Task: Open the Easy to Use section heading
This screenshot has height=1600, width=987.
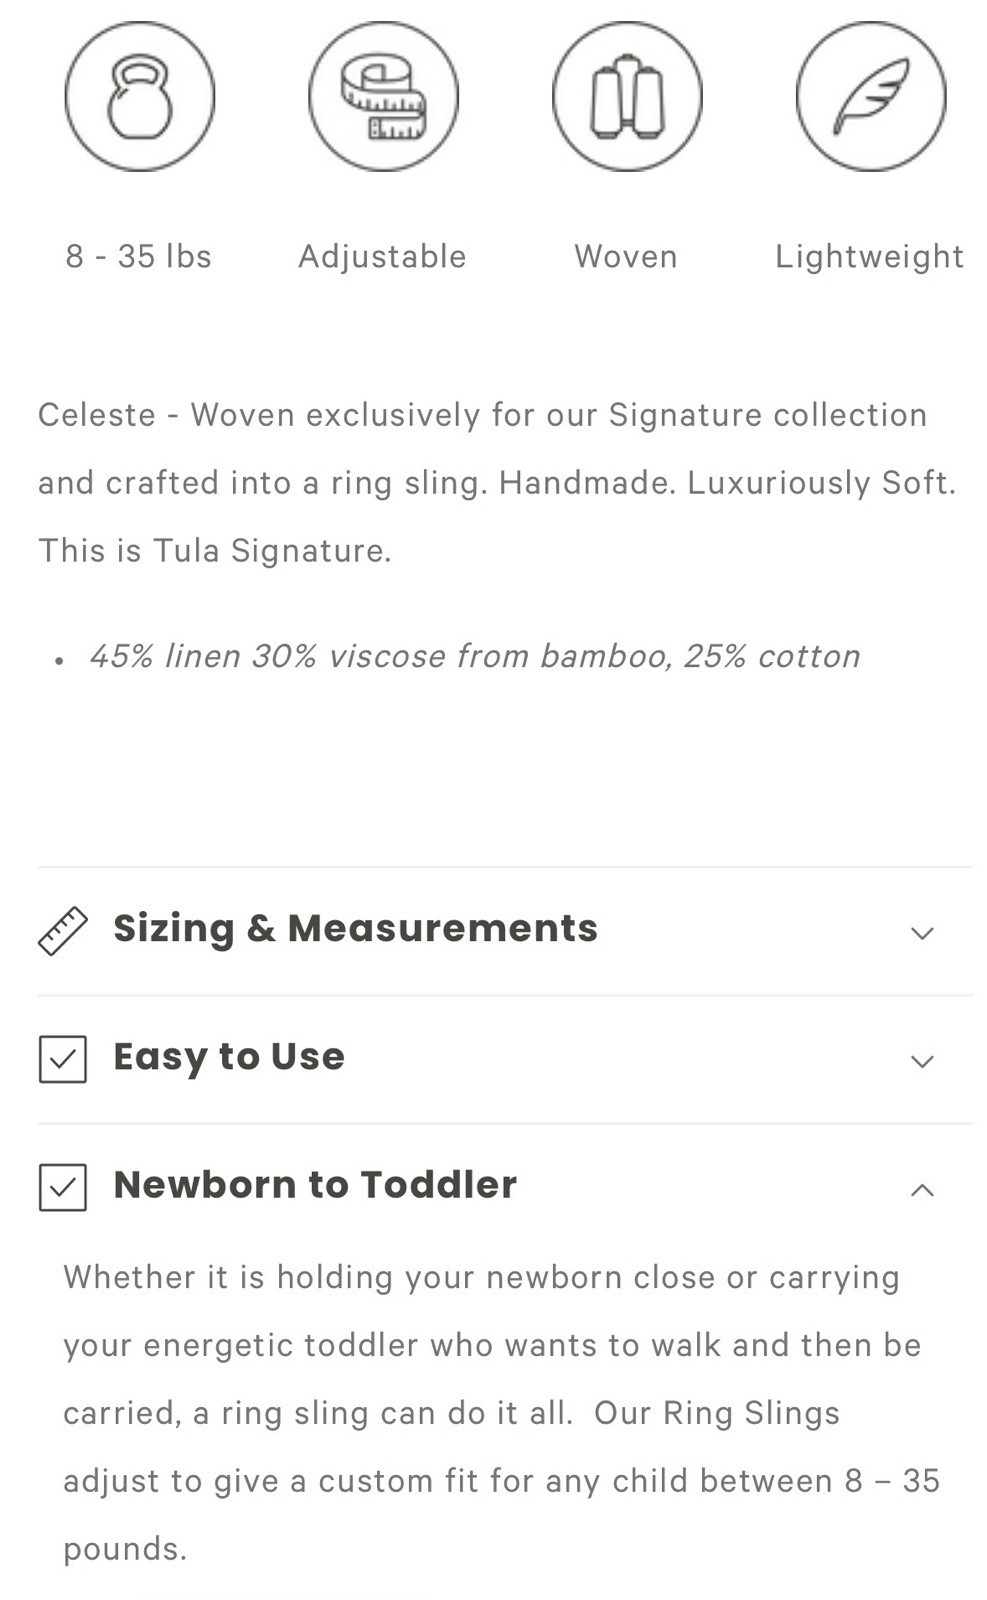Action: 229,1057
